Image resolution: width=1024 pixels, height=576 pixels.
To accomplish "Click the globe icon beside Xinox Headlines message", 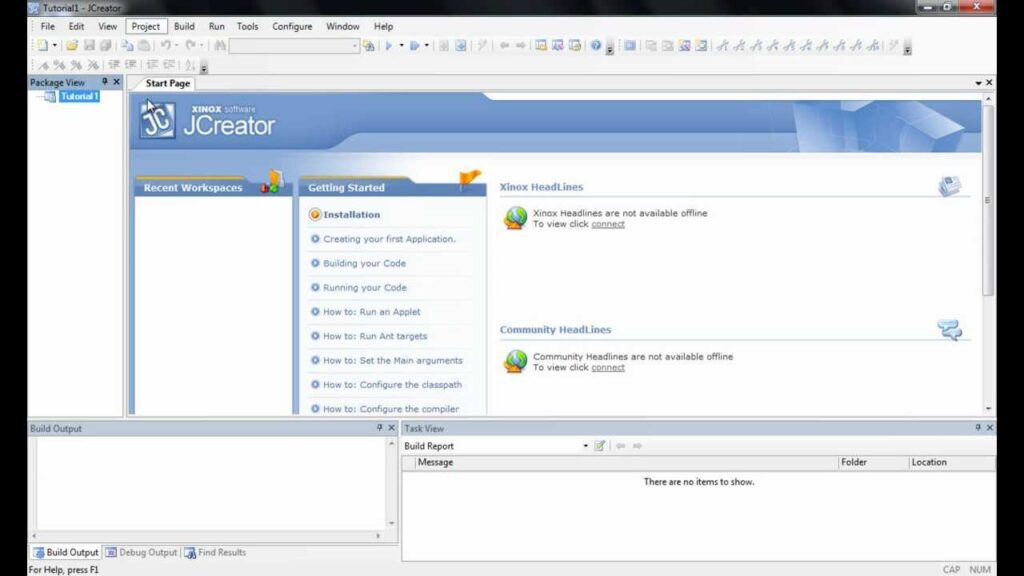I will (x=515, y=218).
